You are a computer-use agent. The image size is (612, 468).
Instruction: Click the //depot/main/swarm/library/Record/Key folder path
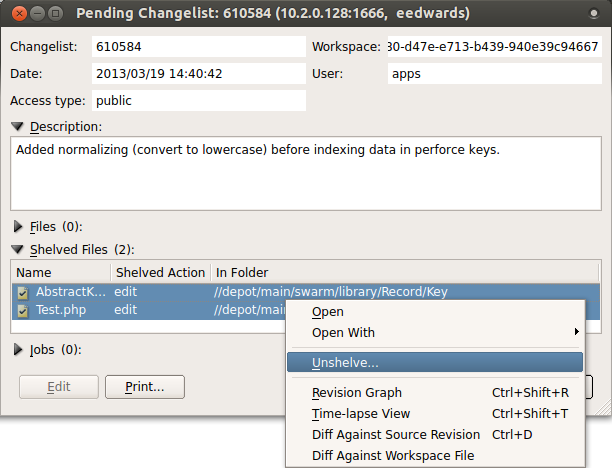331,292
